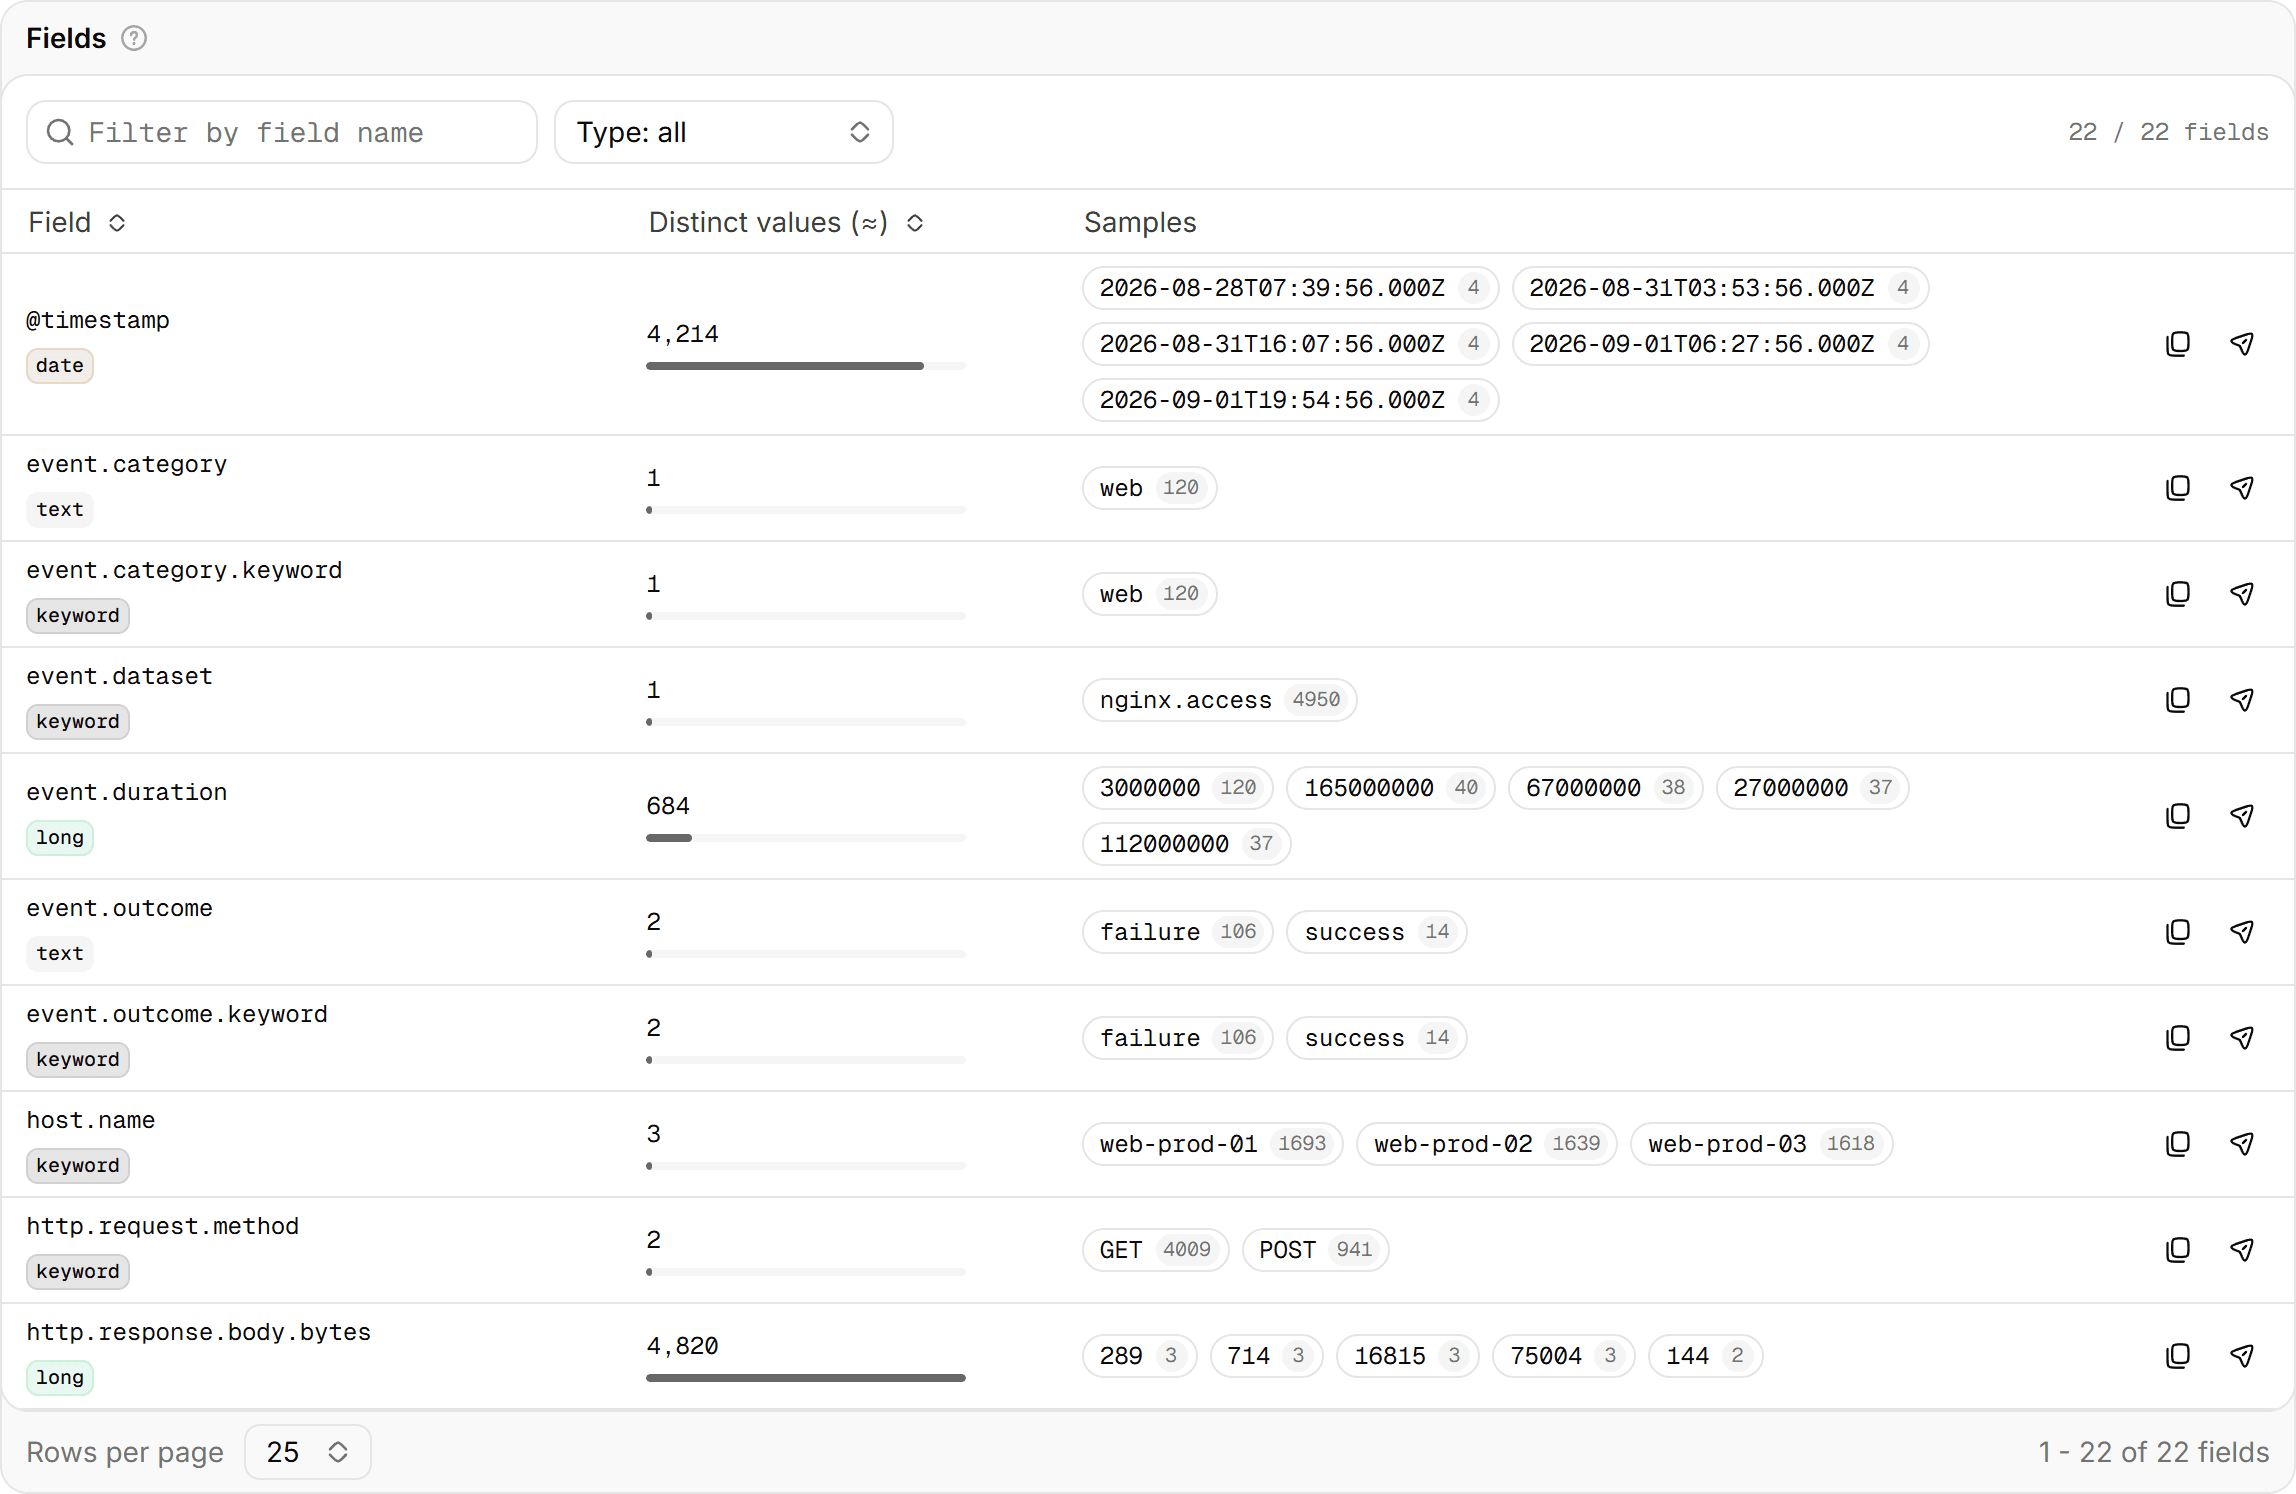
Task: Click the web-prod-03 host sample chip
Action: click(x=1761, y=1144)
